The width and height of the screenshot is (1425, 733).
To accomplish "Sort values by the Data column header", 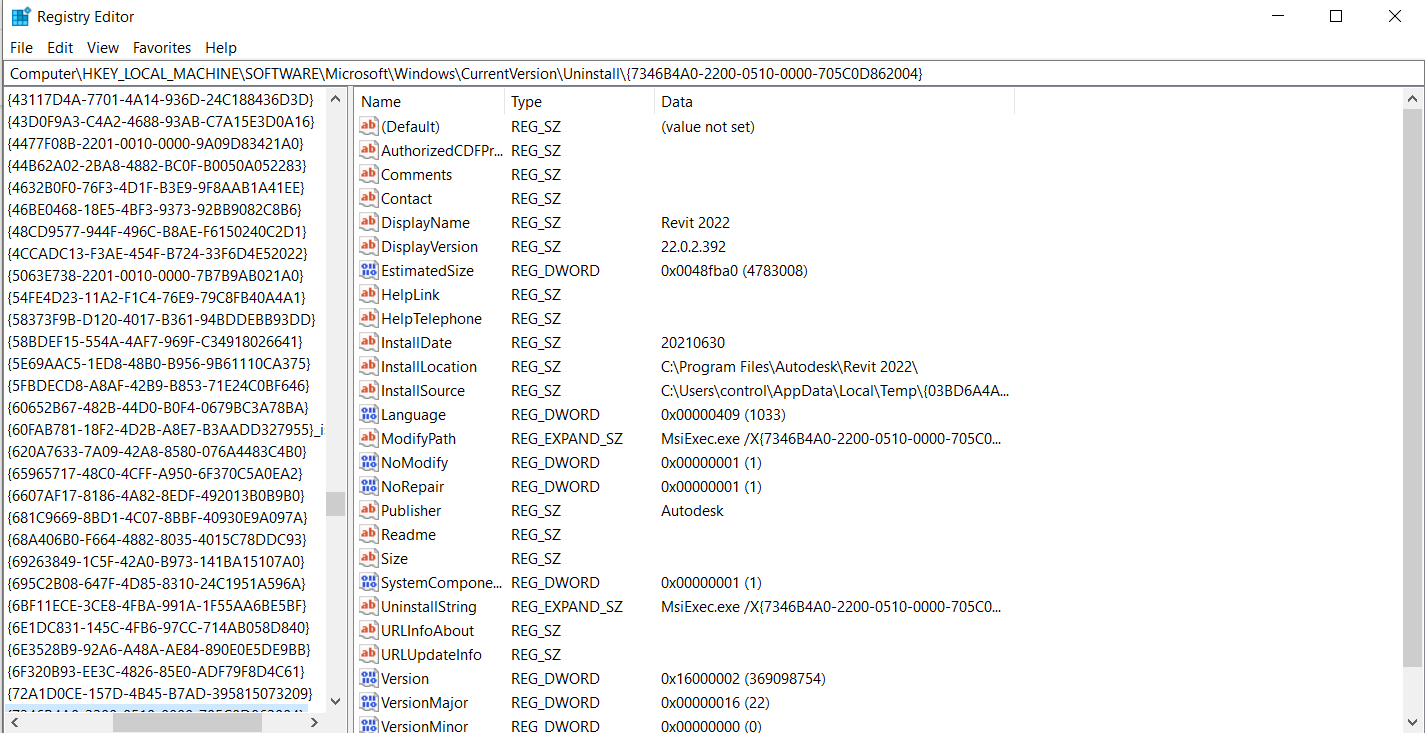I will point(835,102).
